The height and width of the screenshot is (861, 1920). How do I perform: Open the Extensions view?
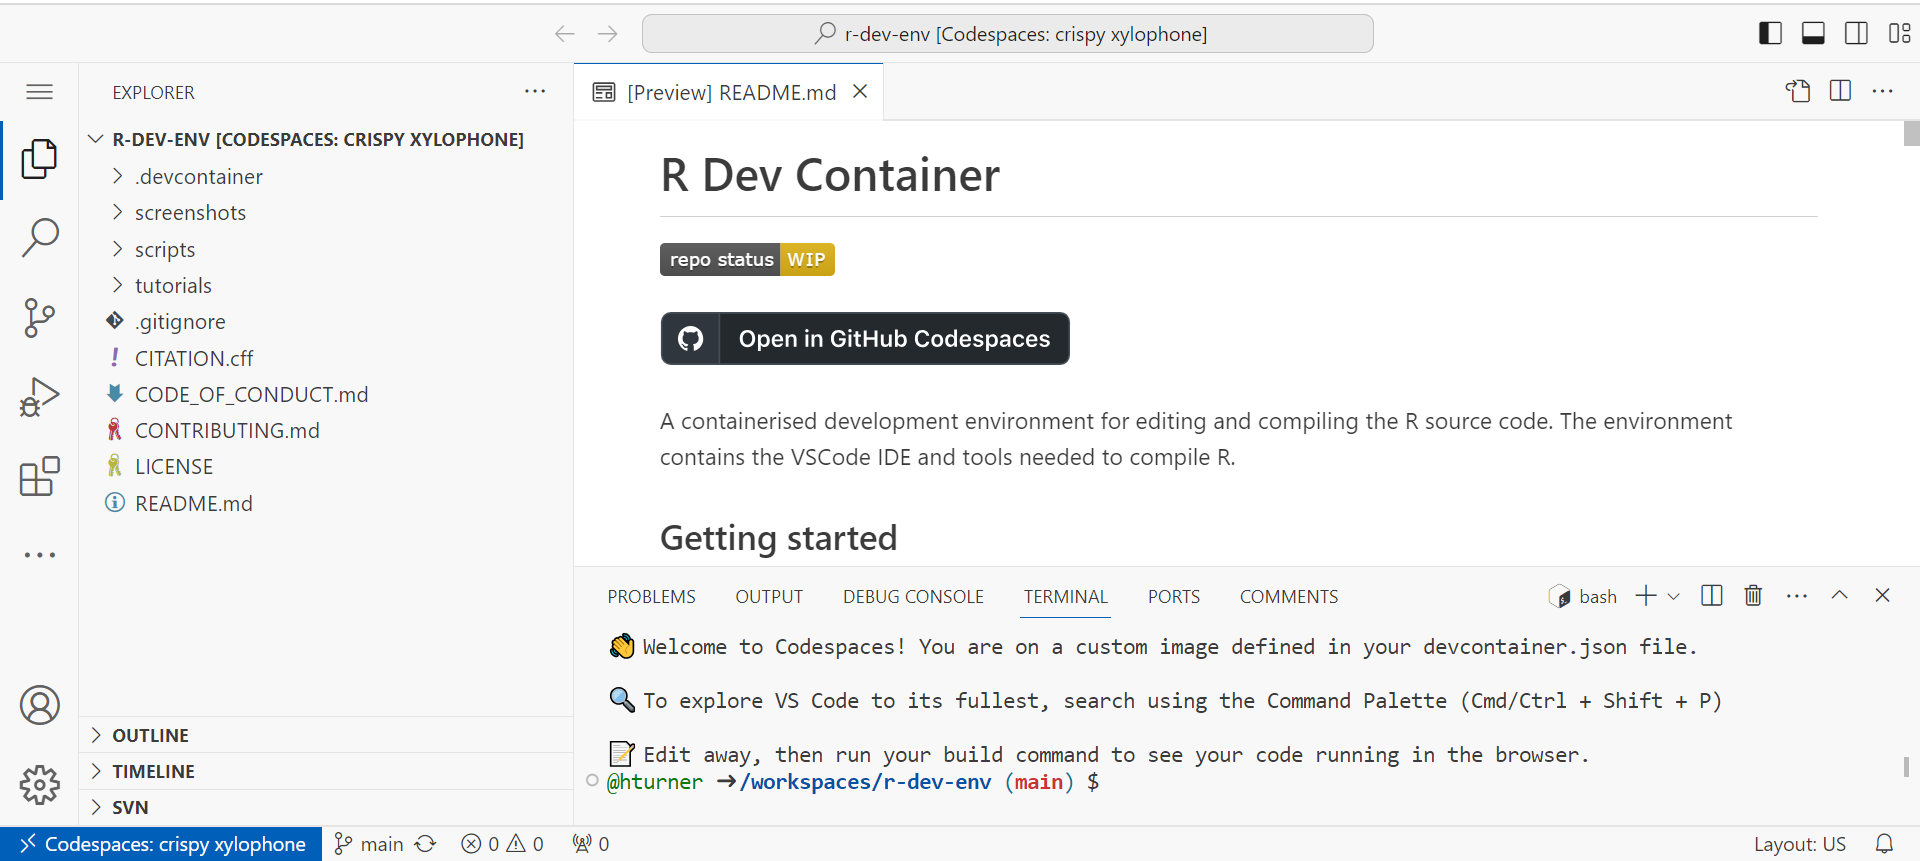40,477
